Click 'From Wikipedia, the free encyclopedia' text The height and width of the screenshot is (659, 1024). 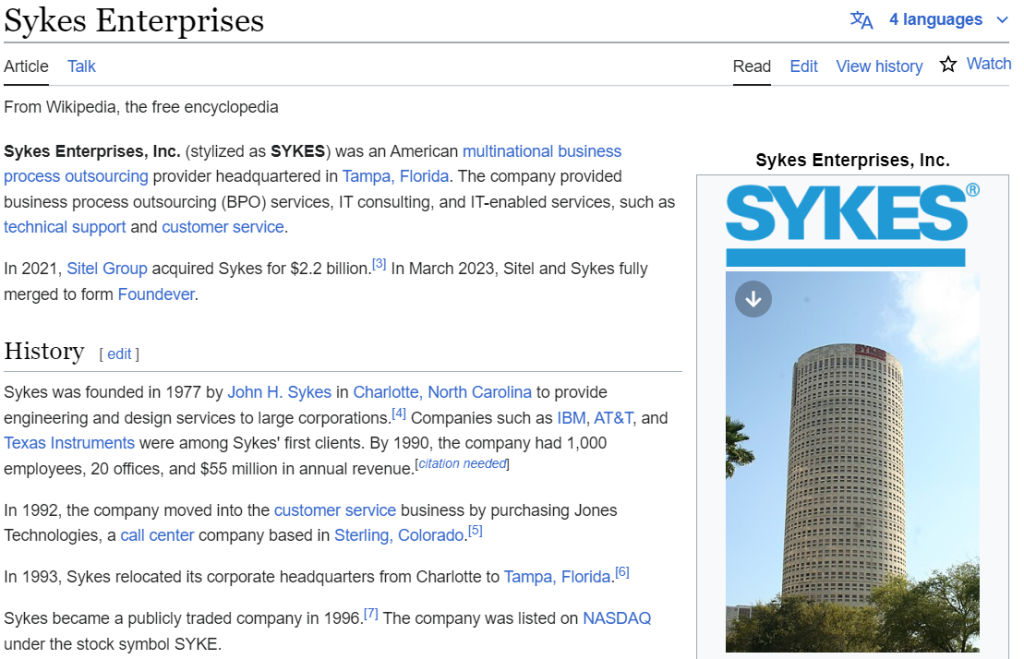(141, 107)
